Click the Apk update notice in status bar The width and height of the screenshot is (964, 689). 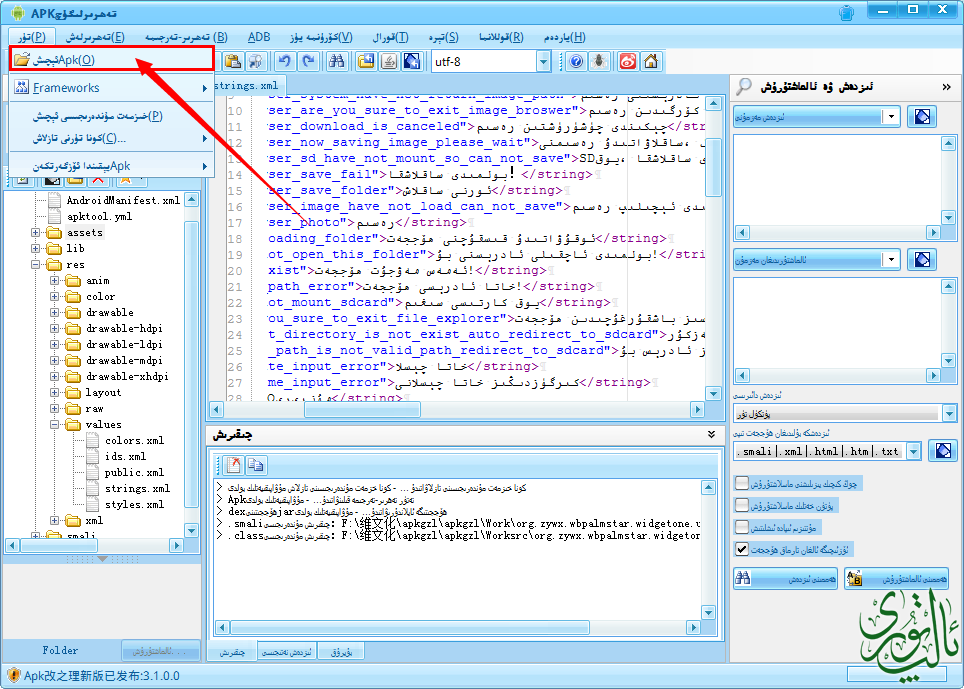[101, 675]
